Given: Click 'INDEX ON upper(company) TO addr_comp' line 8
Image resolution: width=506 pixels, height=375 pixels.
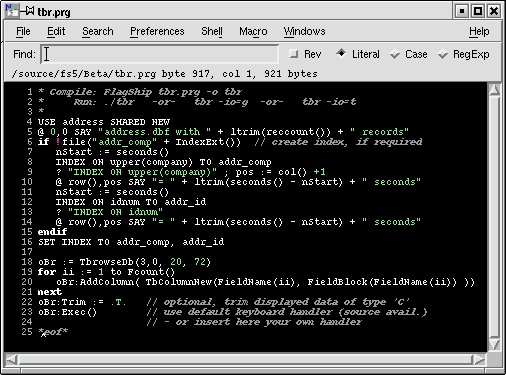Looking at the screenshot, I should pos(163,162).
